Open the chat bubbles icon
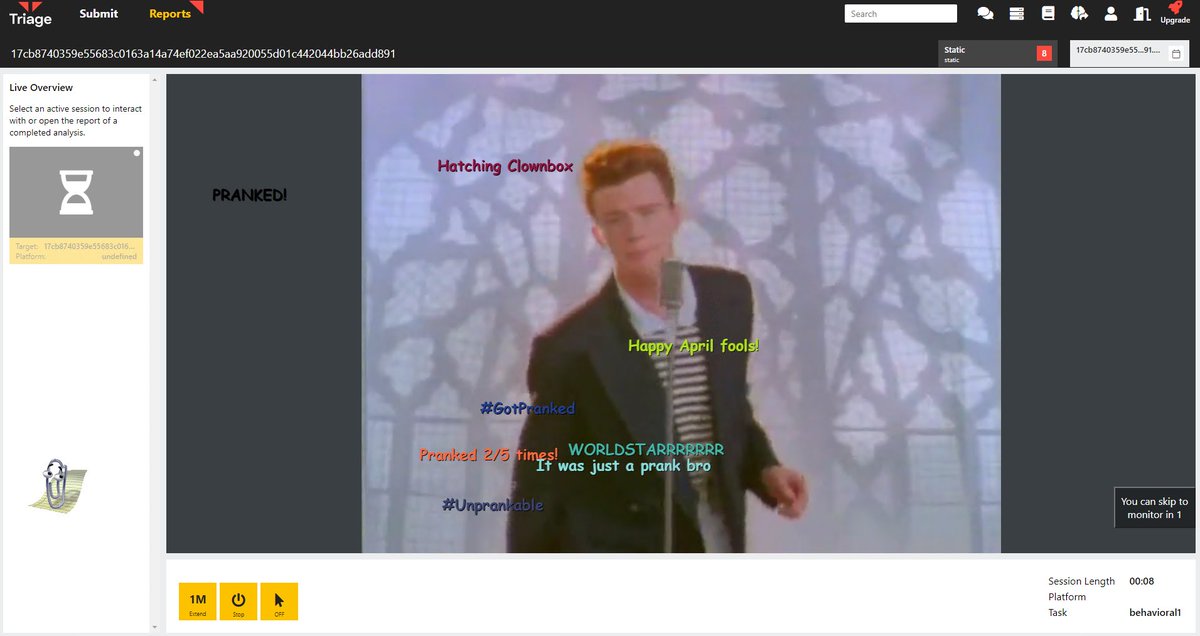Screen dimensions: 1200x636 [985, 14]
